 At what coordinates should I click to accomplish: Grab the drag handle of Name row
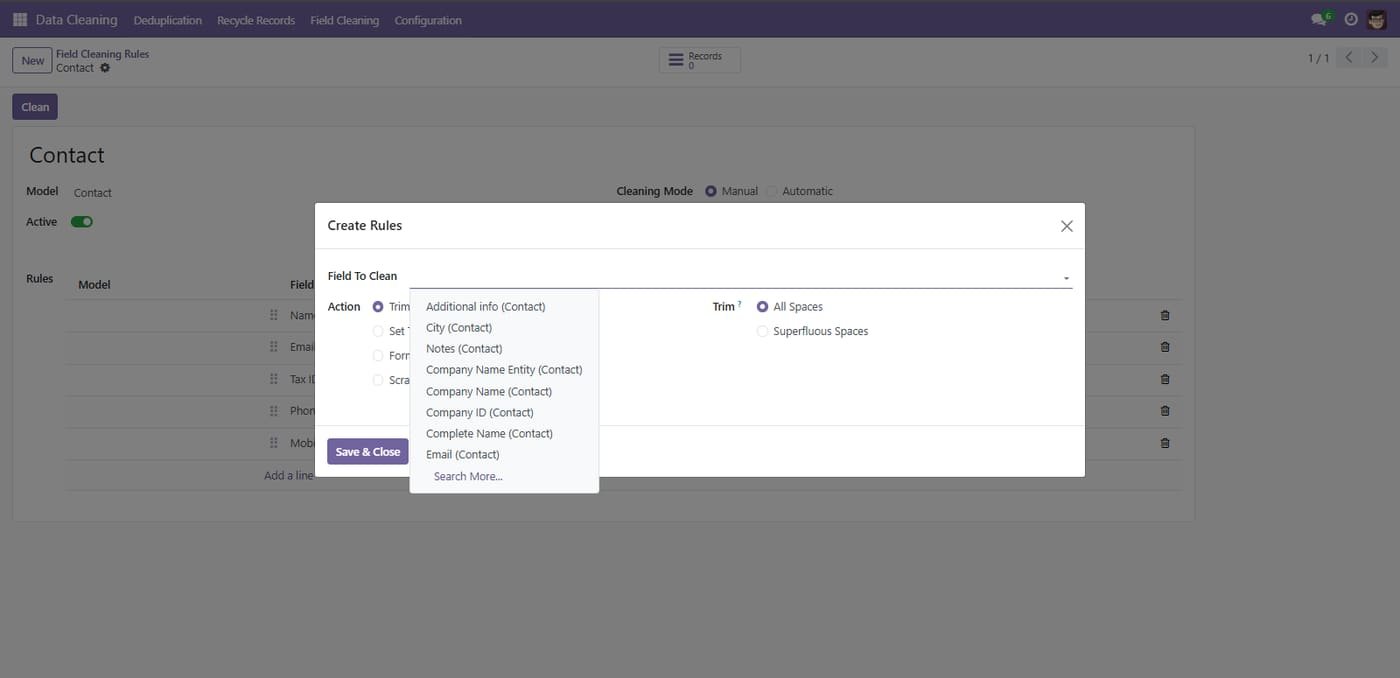[x=273, y=315]
